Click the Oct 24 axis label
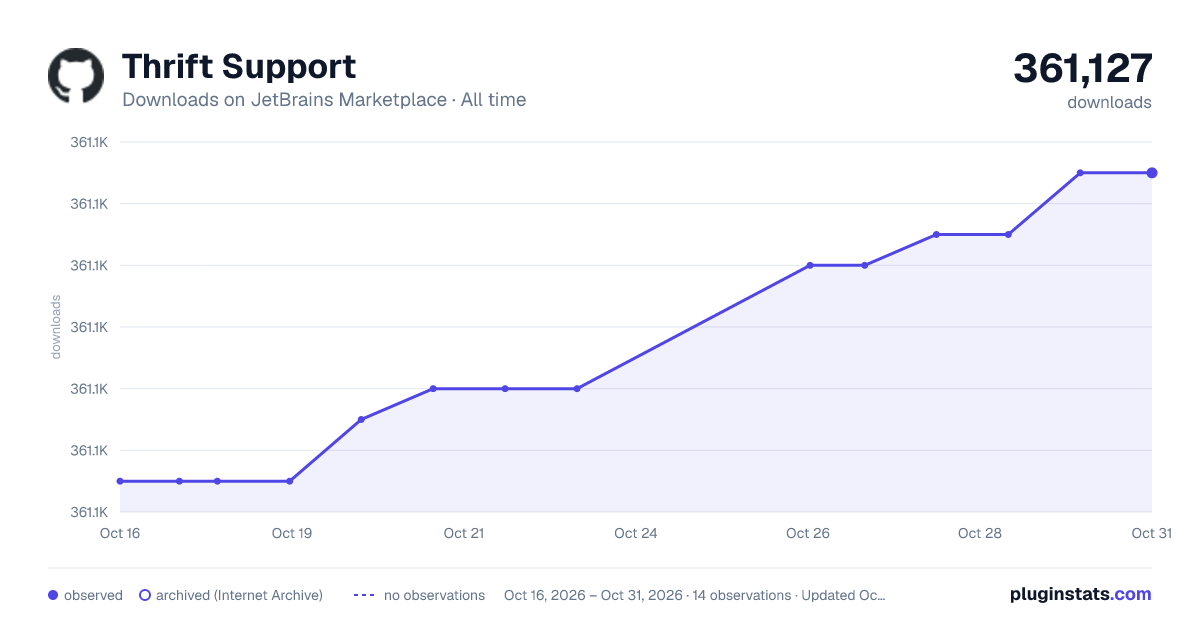Viewport: 1200px width, 630px height. pyautogui.click(x=636, y=533)
